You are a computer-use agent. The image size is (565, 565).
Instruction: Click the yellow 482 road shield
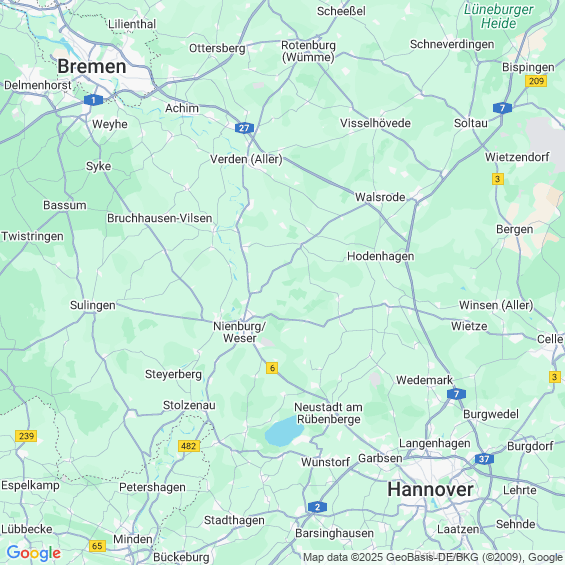tap(189, 446)
